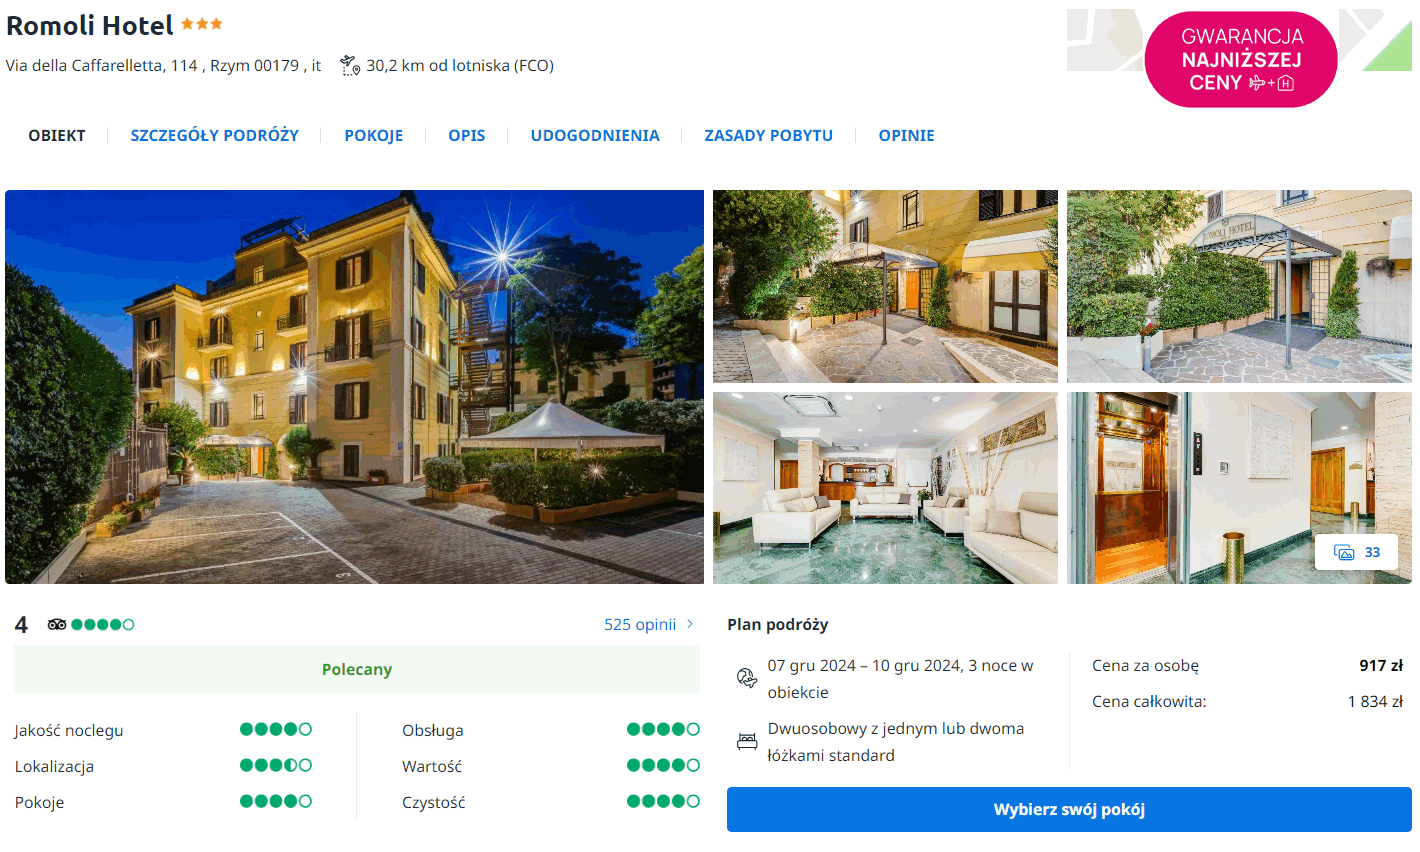Viewport: 1420px width, 852px height.
Task: Click the Jakość noclegu rating circles
Action: [x=276, y=730]
